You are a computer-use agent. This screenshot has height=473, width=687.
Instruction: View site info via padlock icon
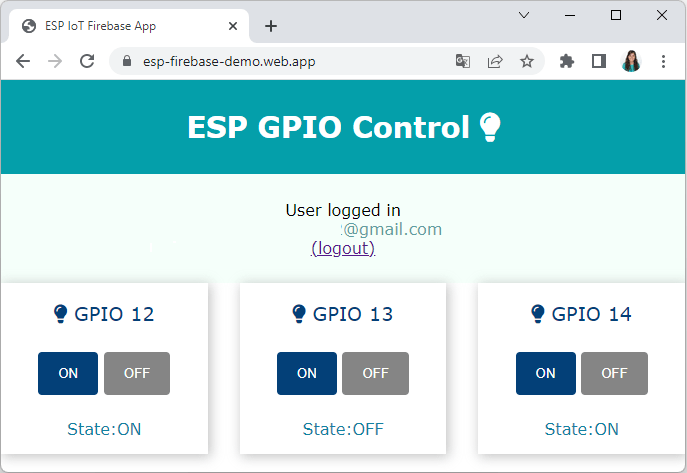pos(126,61)
